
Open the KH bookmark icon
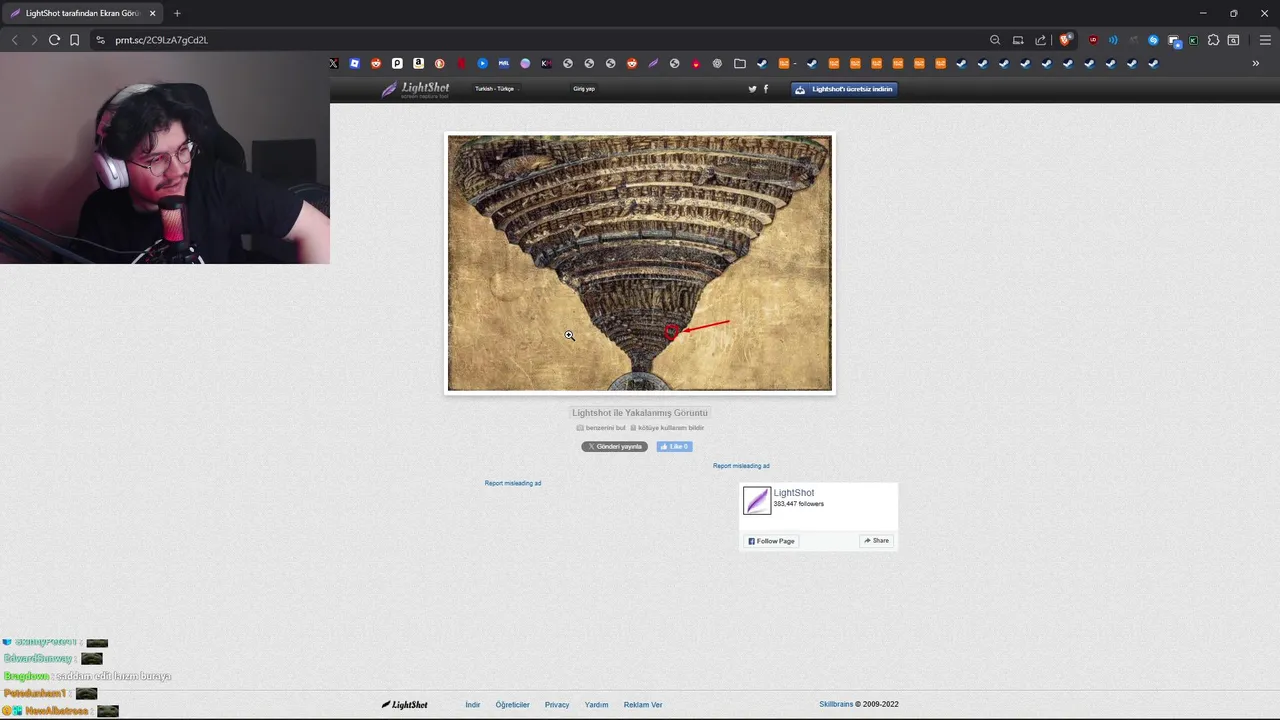click(x=546, y=63)
